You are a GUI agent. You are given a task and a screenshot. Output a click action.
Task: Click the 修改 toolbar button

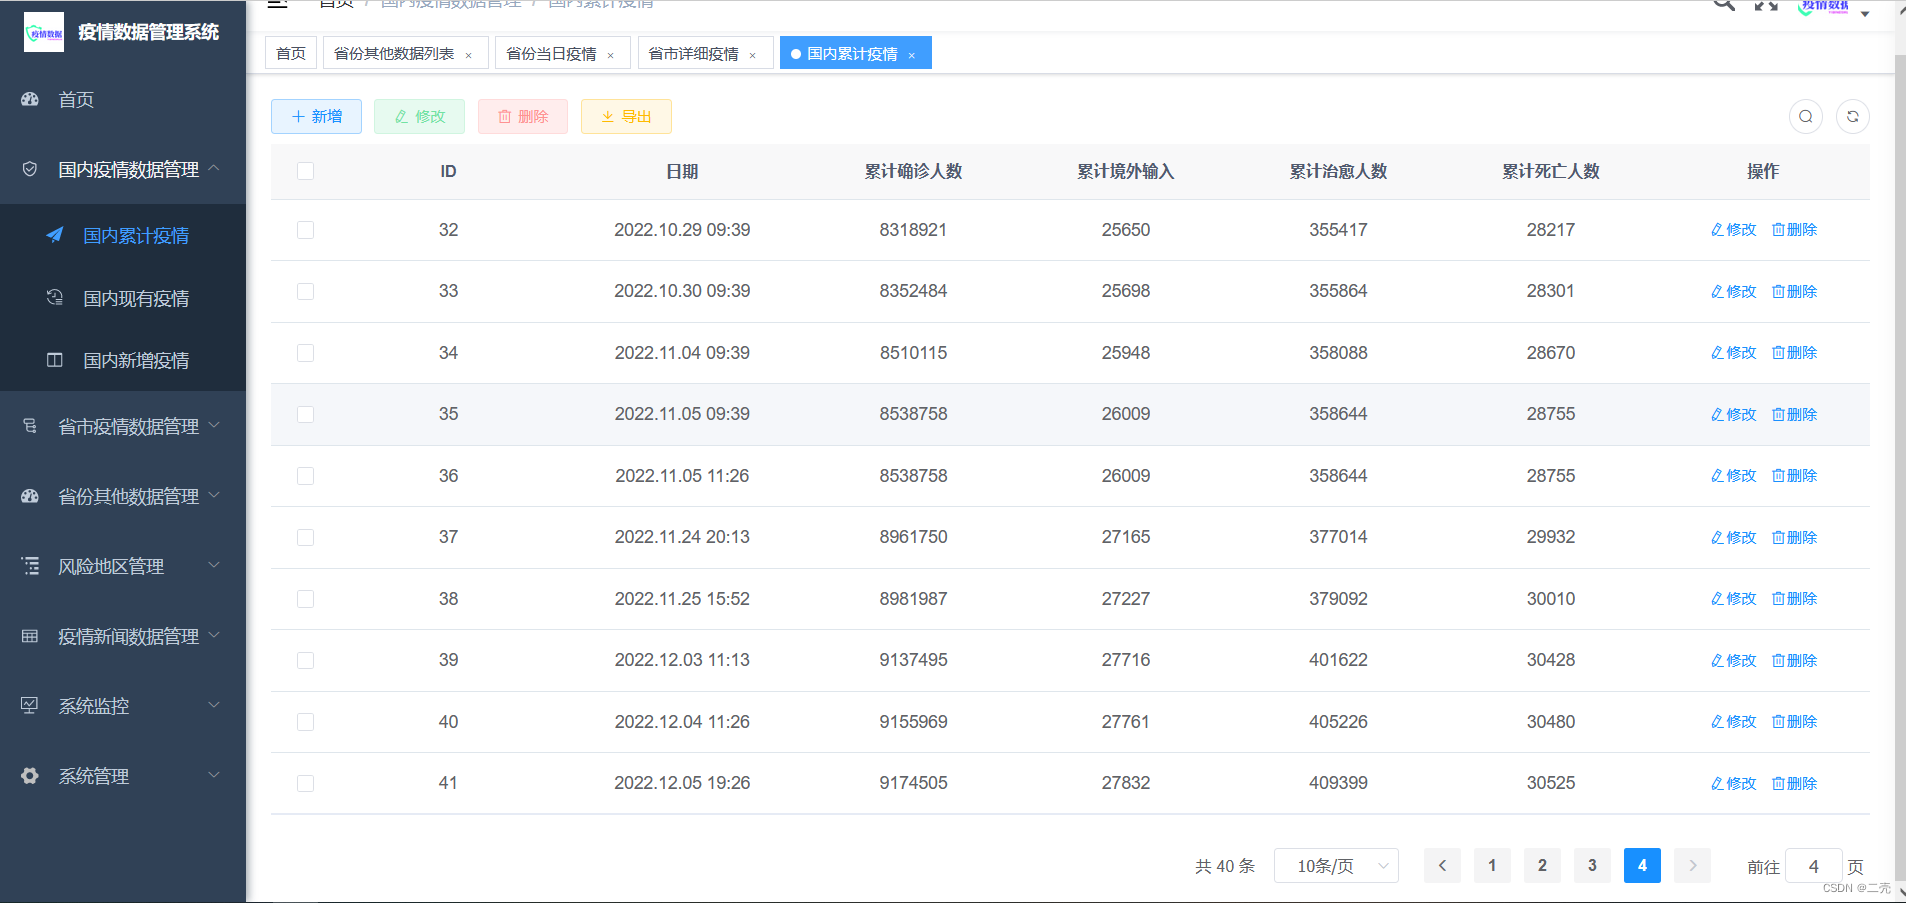point(420,116)
